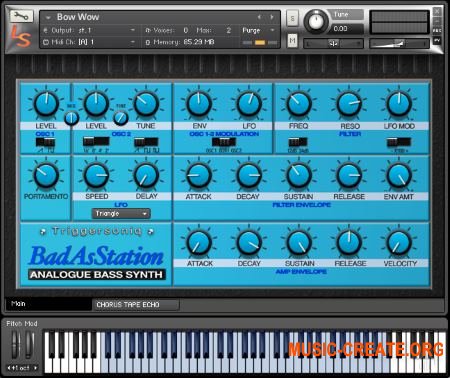Open the instrument name dropdown Bow Wow

[48, 17]
